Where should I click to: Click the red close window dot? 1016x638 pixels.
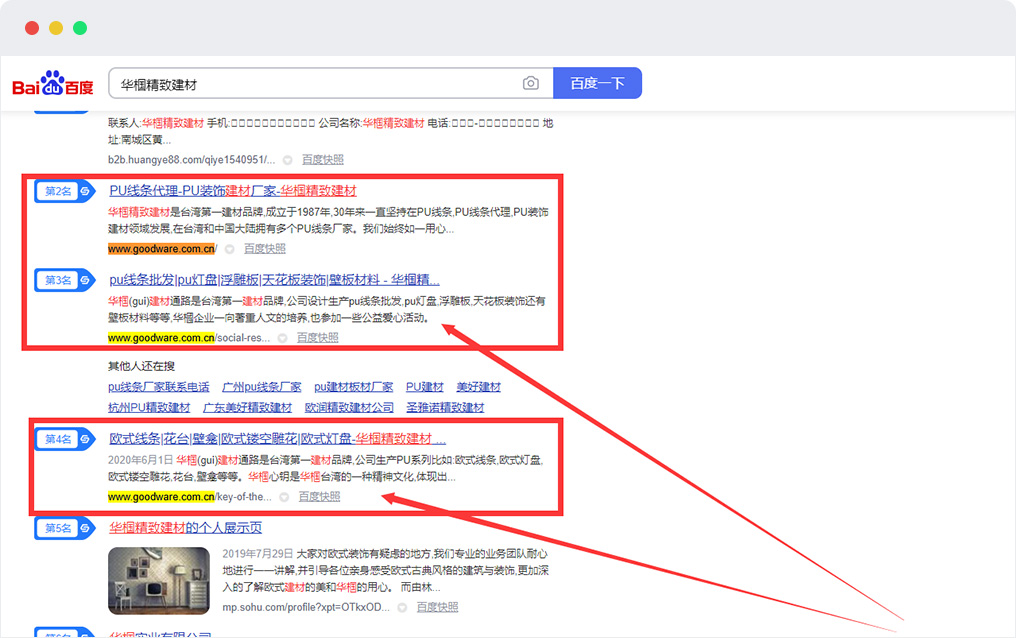(32, 28)
